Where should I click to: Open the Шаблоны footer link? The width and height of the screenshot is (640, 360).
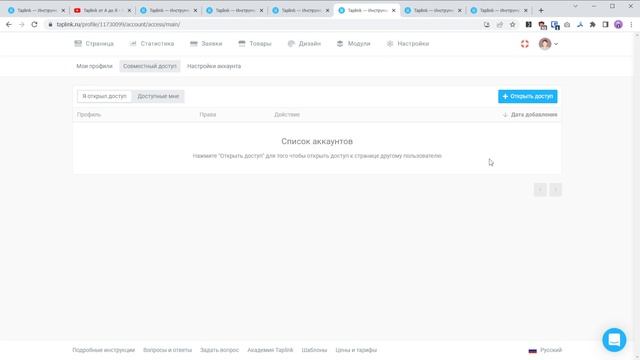314,350
